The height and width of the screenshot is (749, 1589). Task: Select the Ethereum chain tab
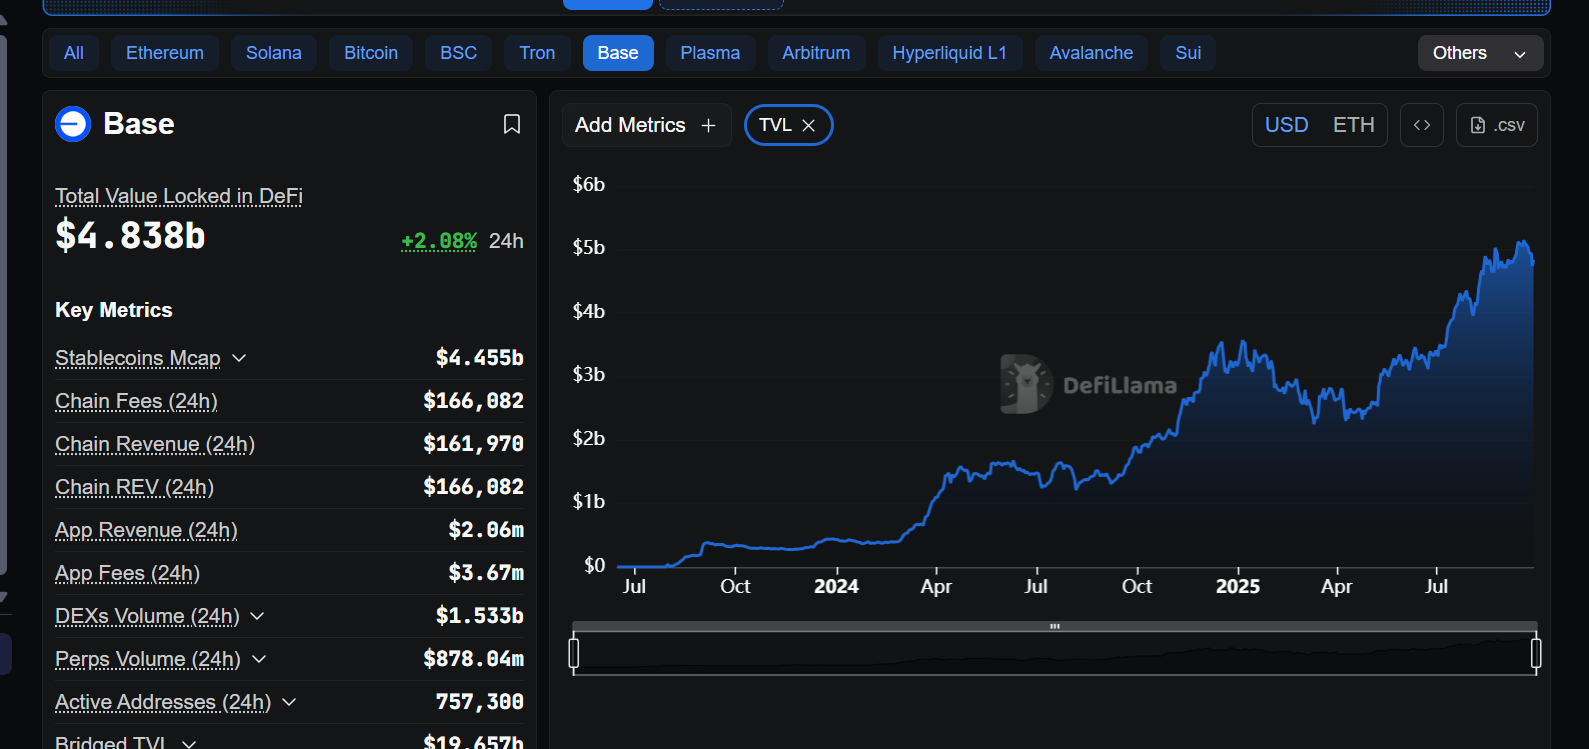click(165, 53)
